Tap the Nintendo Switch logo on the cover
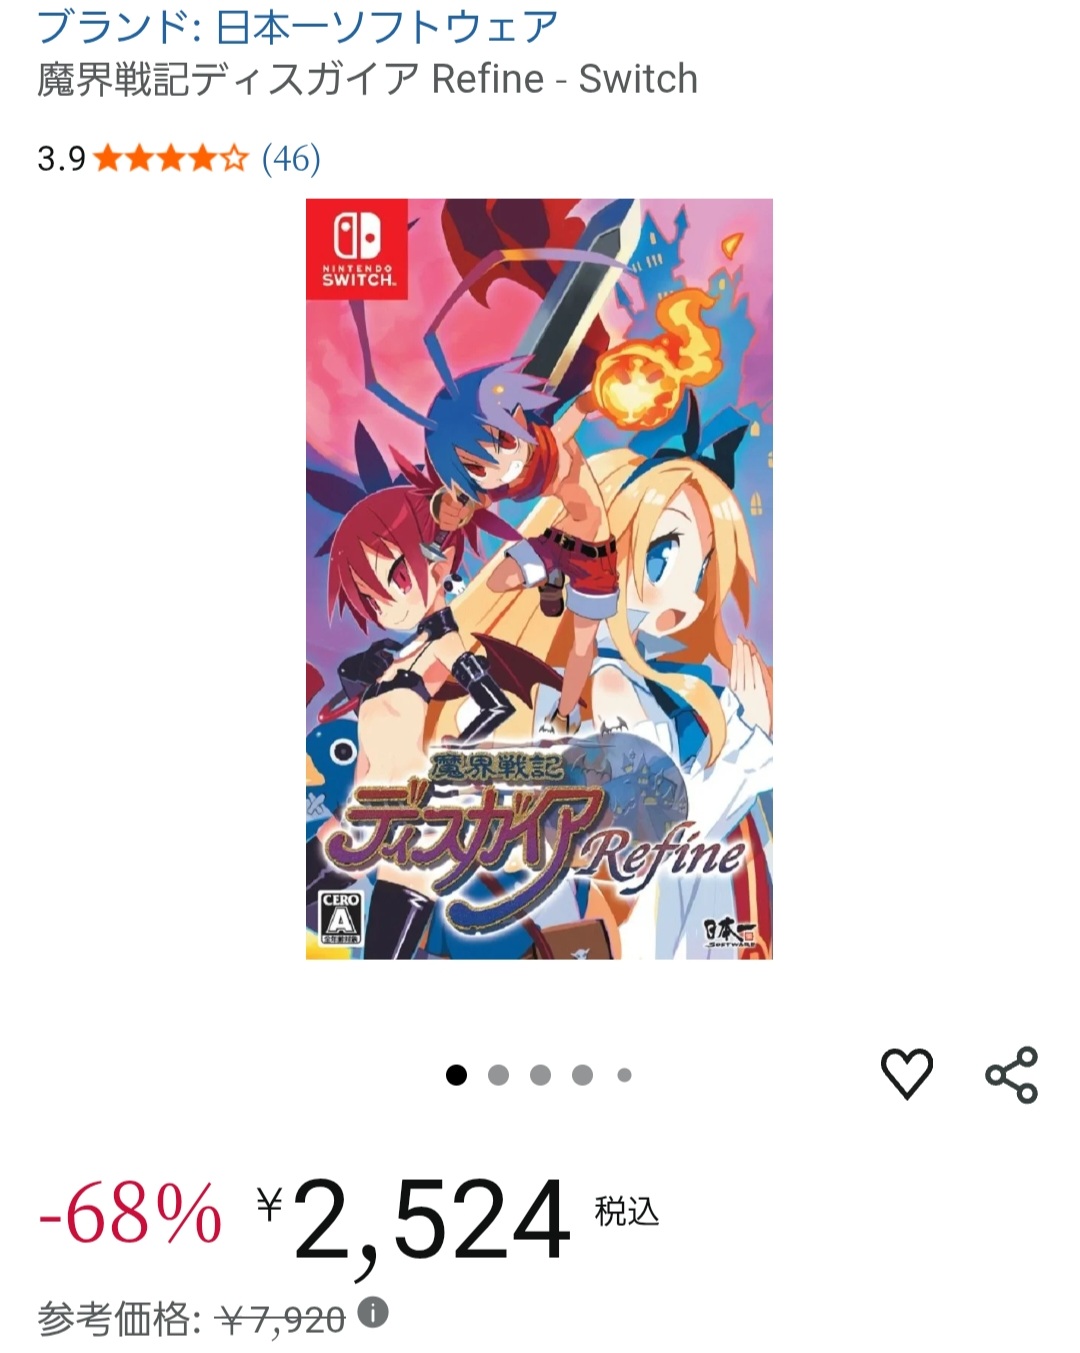1080x1353 pixels. pos(357,249)
